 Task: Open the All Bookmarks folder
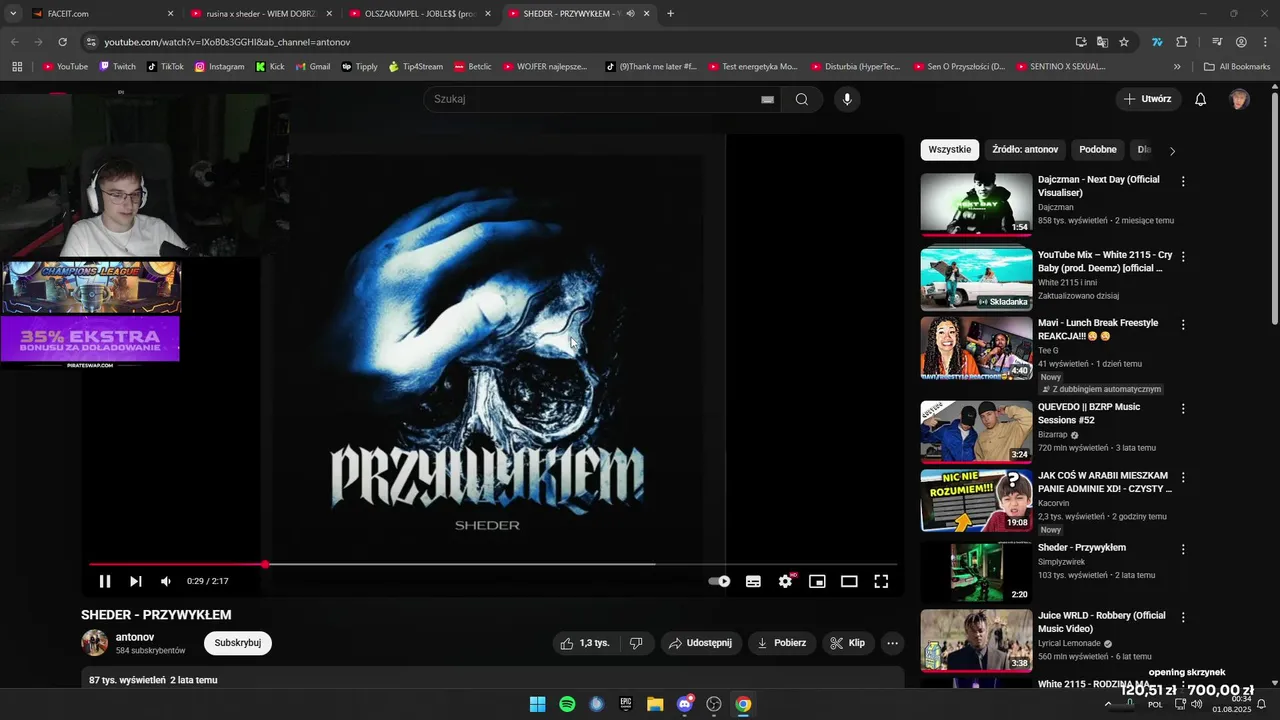tap(1237, 66)
